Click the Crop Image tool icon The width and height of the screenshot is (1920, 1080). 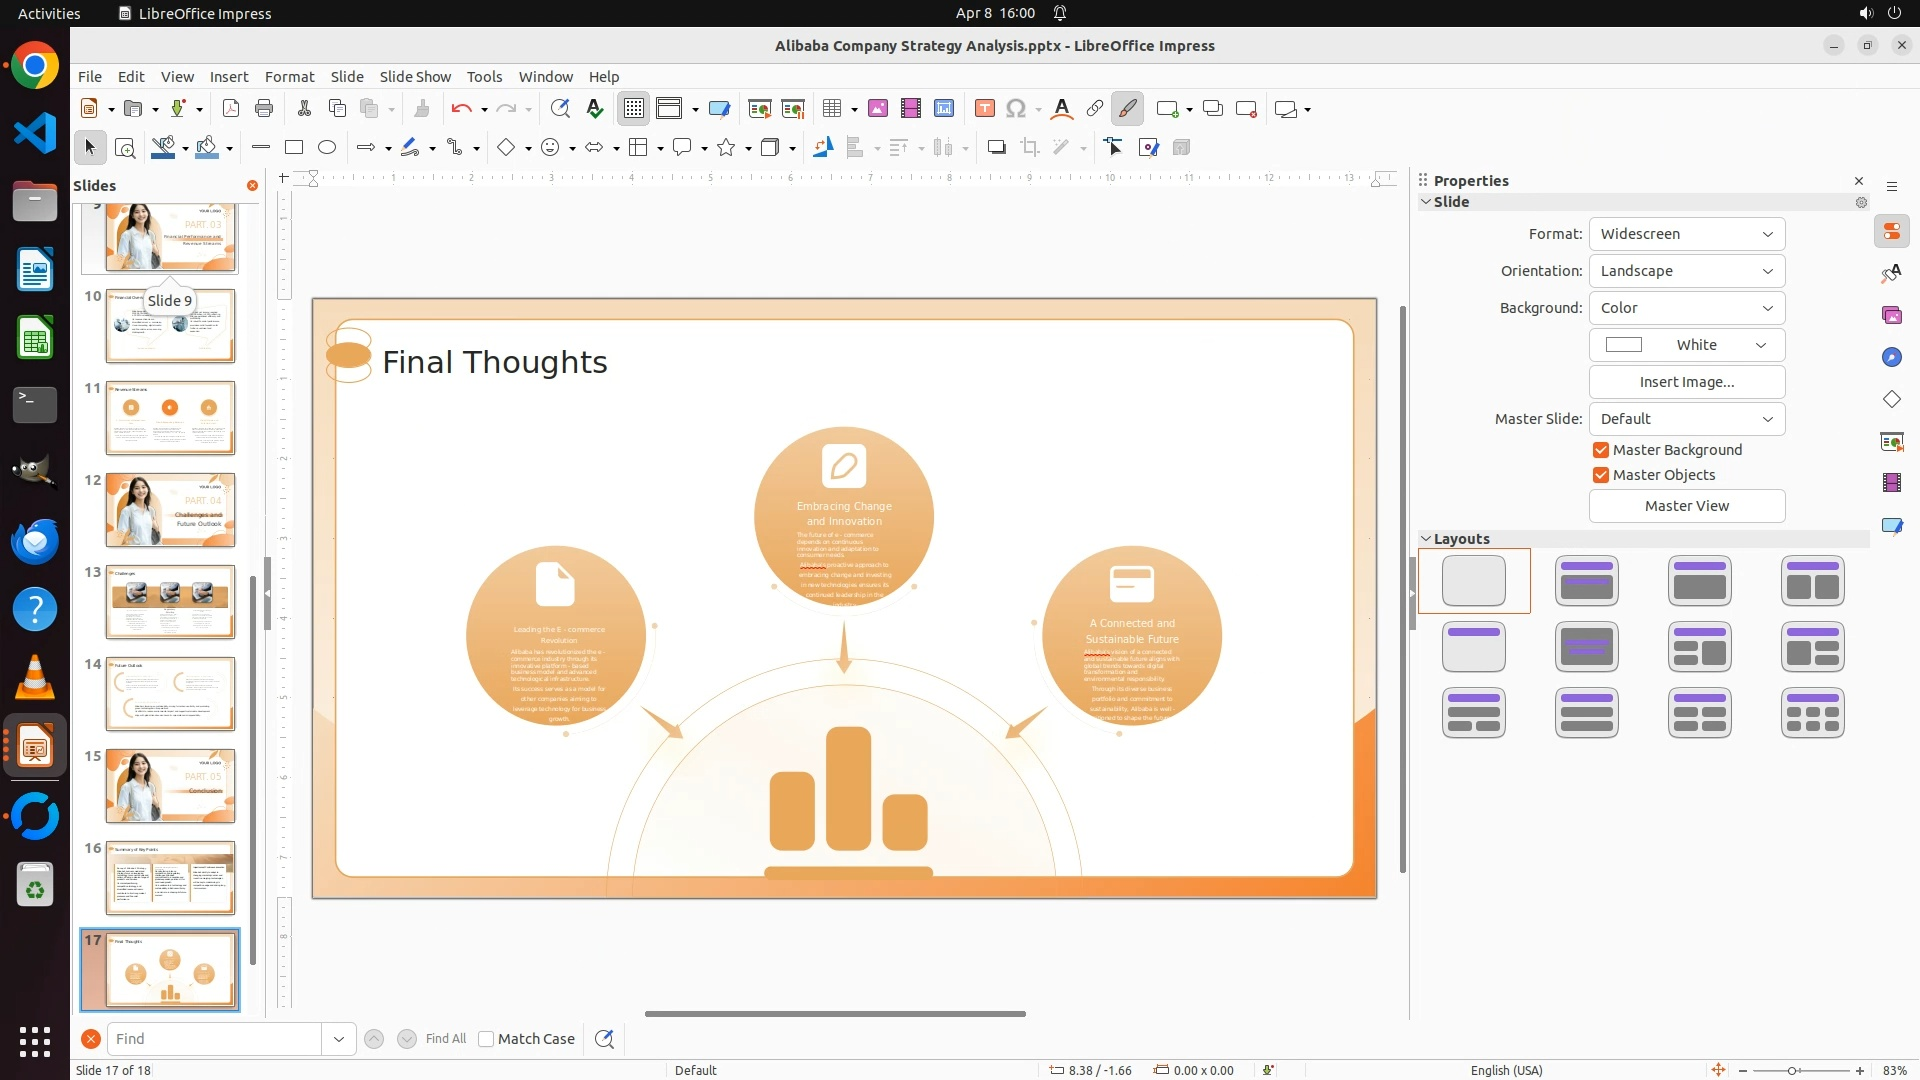point(1030,148)
